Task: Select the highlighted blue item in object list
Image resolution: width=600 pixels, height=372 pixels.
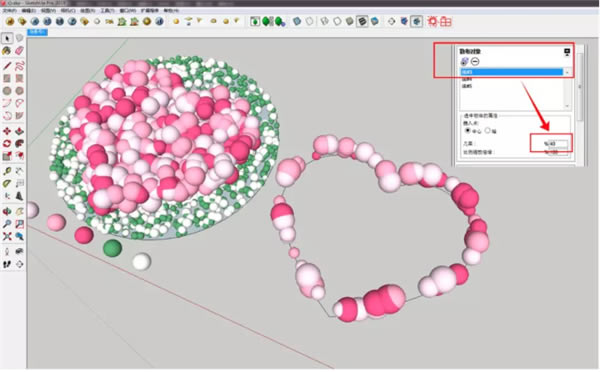Action: (x=512, y=72)
